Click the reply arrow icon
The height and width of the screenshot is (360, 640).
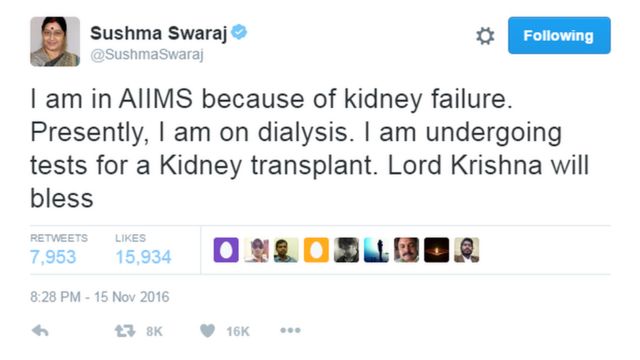[x=40, y=331]
